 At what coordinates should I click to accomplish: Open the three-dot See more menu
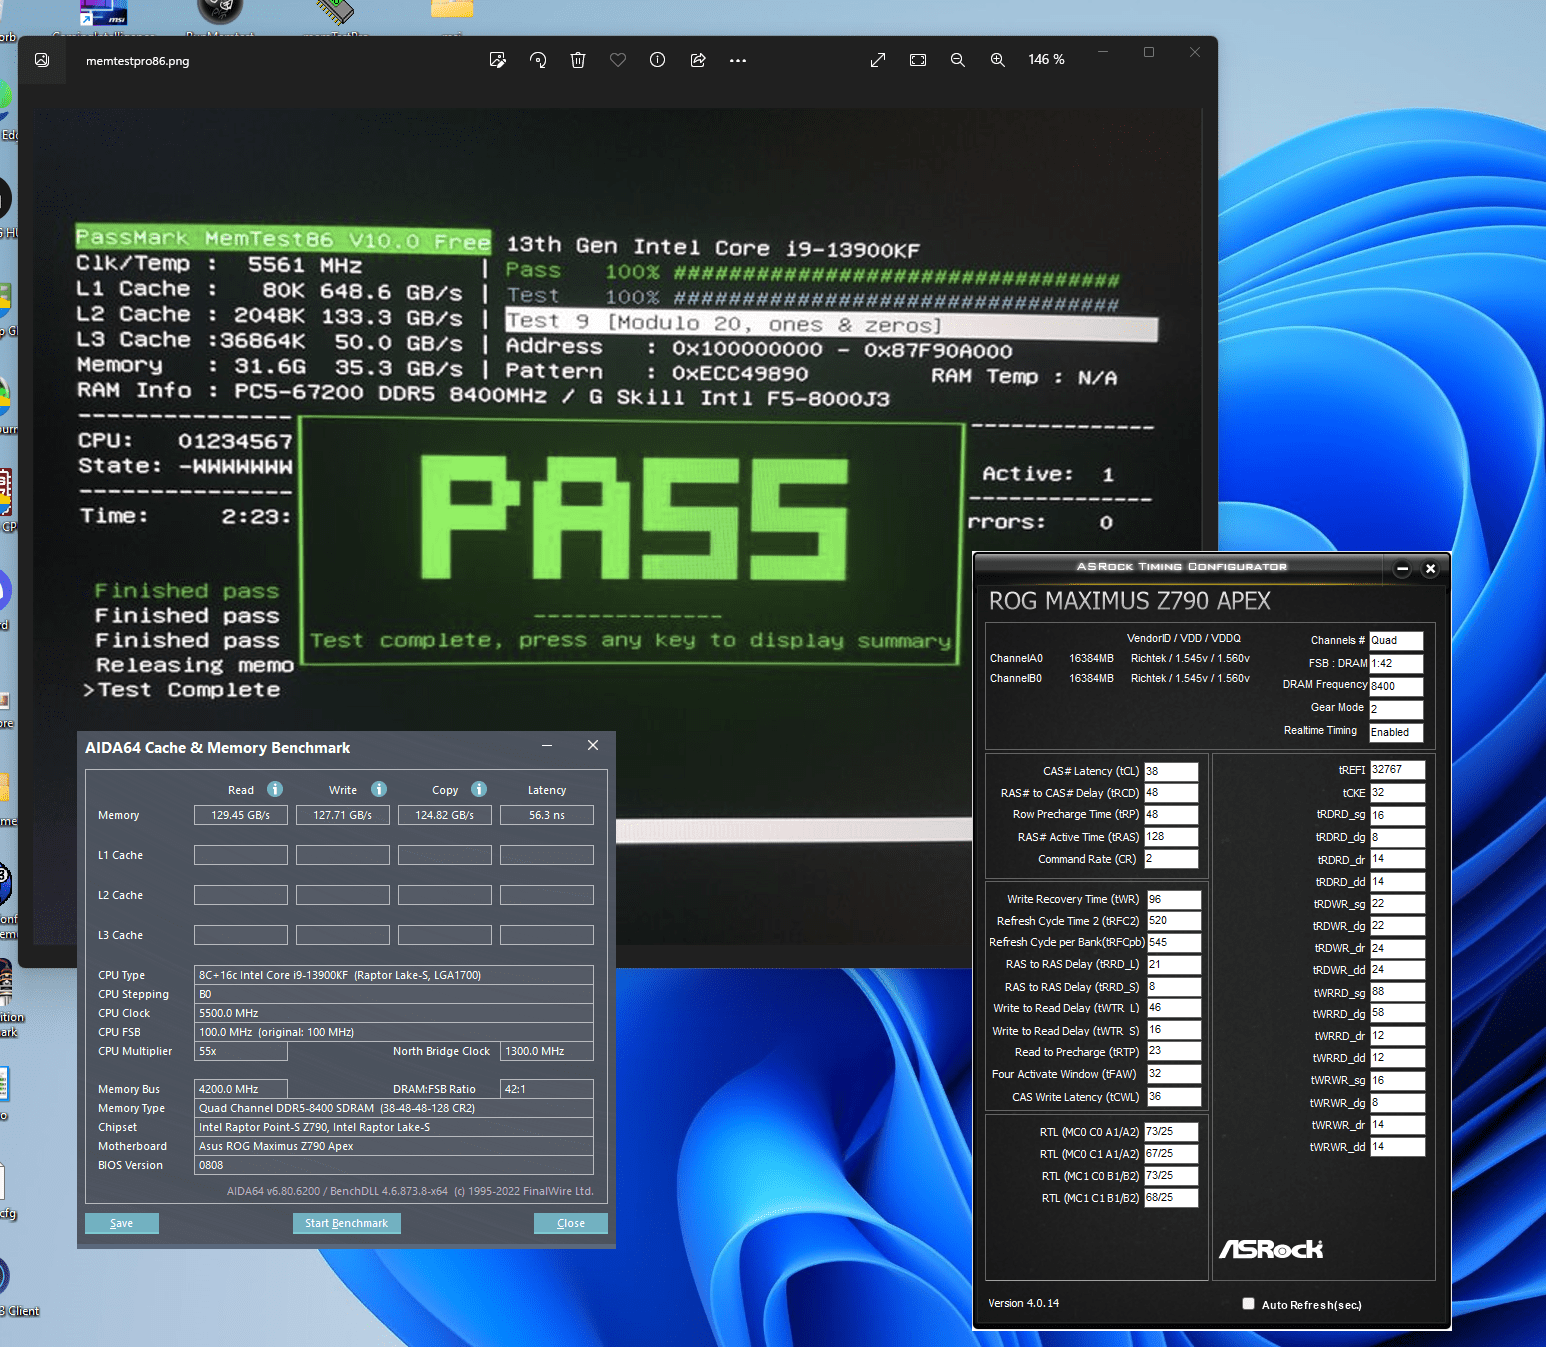pyautogui.click(x=738, y=60)
